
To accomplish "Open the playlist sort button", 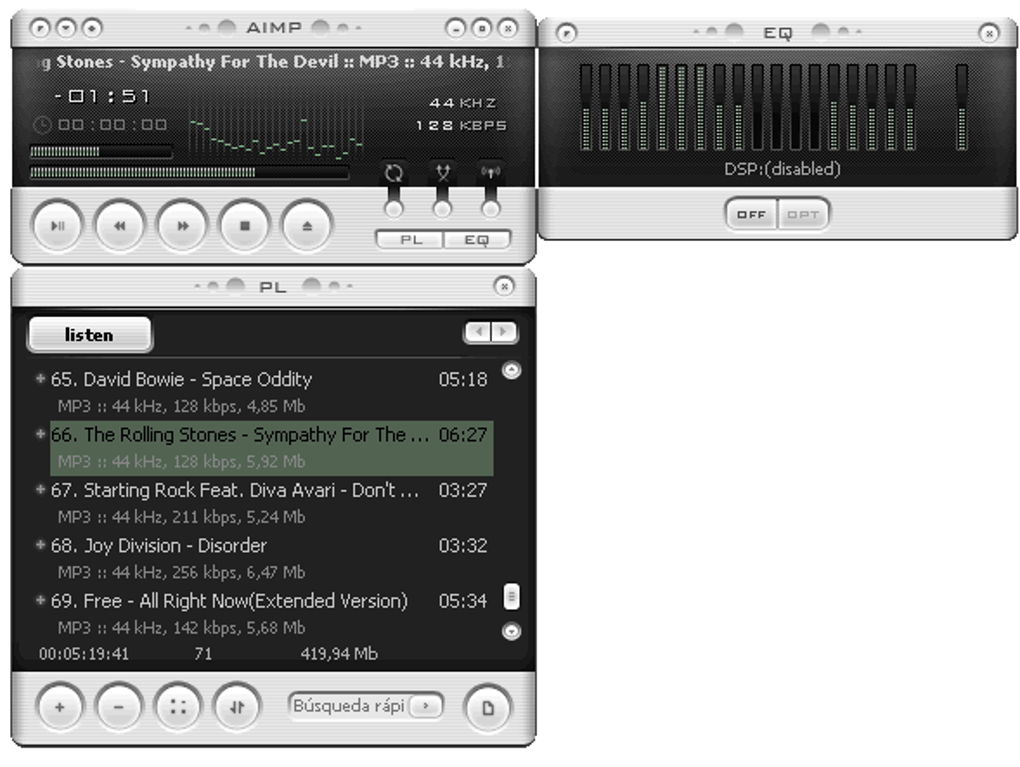I will pyautogui.click(x=237, y=707).
